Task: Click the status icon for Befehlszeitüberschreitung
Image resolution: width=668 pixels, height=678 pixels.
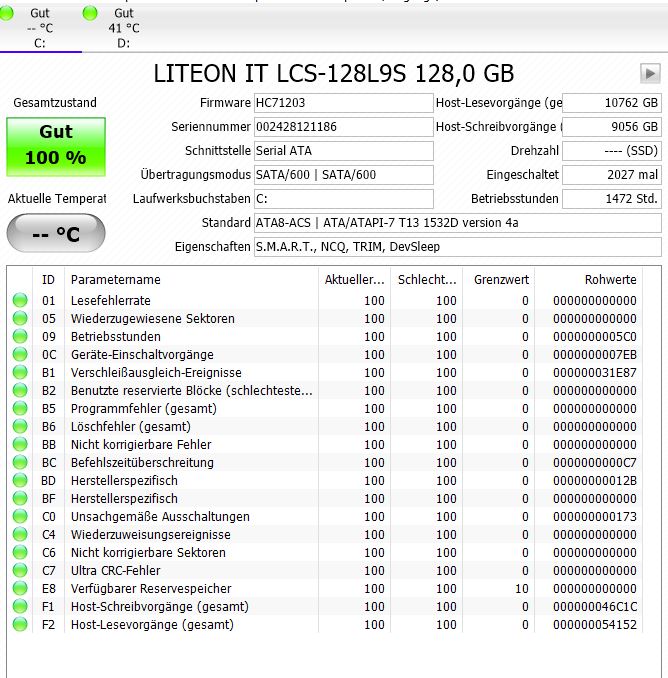Action: tap(20, 462)
